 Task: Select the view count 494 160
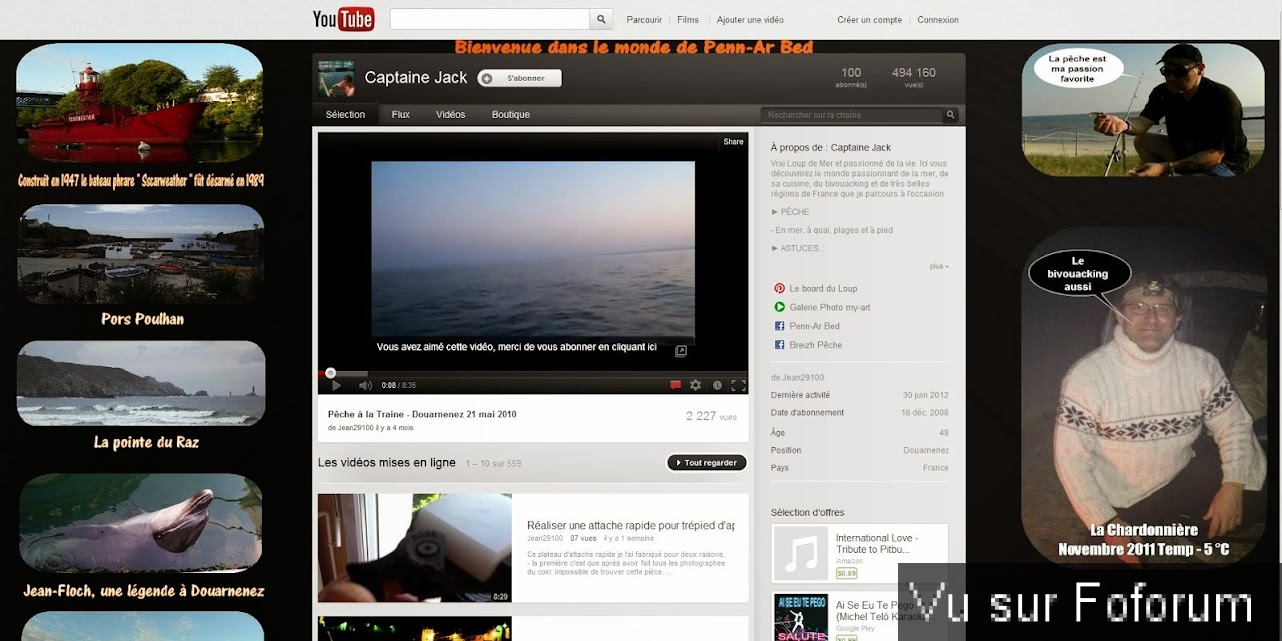(914, 73)
